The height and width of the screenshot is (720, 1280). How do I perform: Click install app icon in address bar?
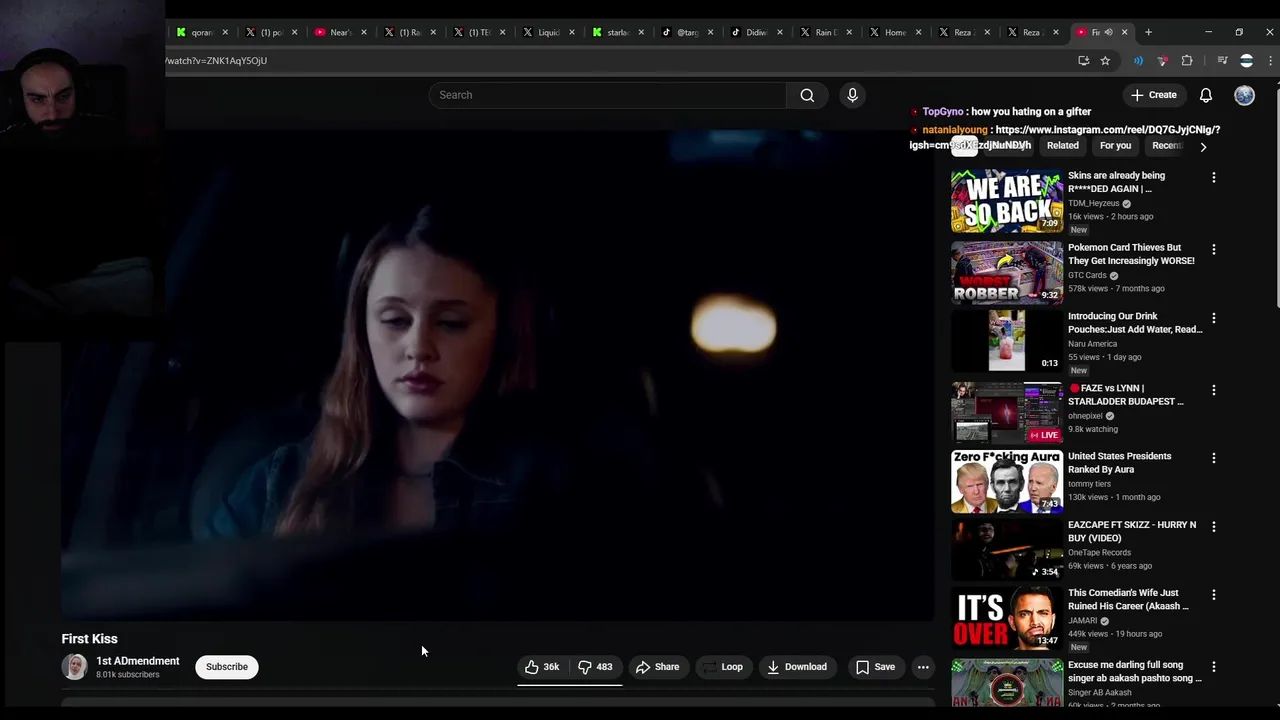(1083, 61)
